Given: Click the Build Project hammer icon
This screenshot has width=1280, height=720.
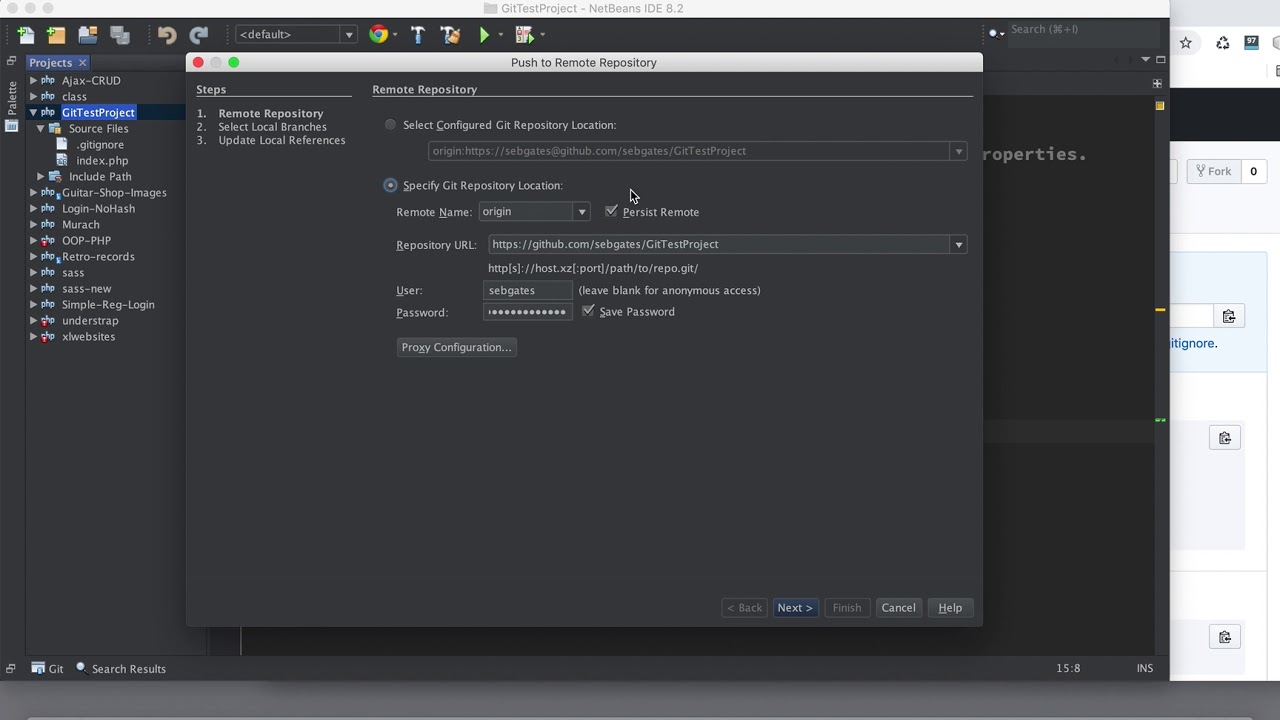Looking at the screenshot, I should pos(418,35).
